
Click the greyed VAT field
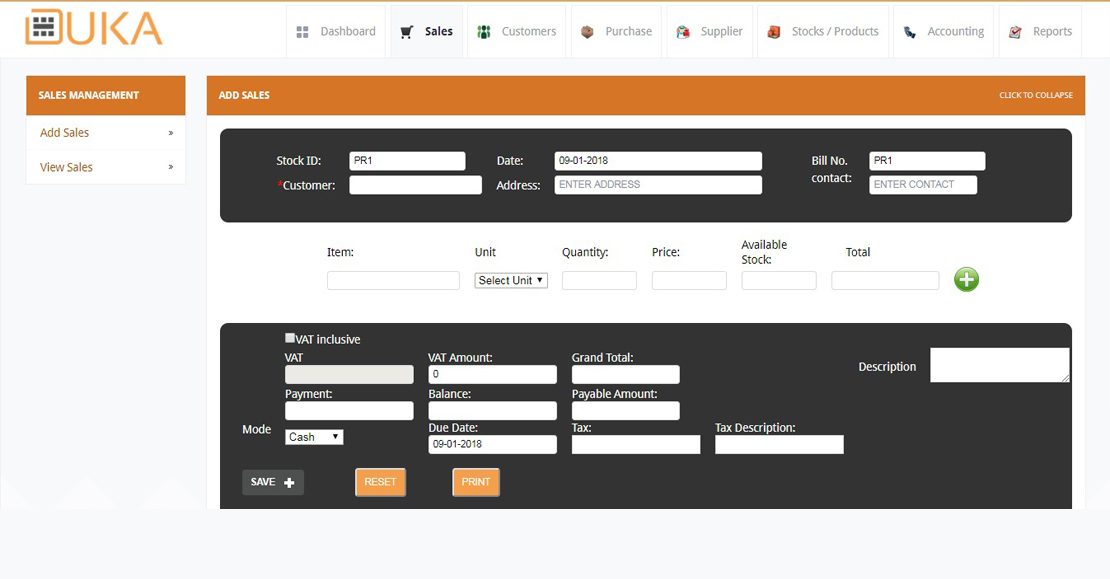(349, 374)
